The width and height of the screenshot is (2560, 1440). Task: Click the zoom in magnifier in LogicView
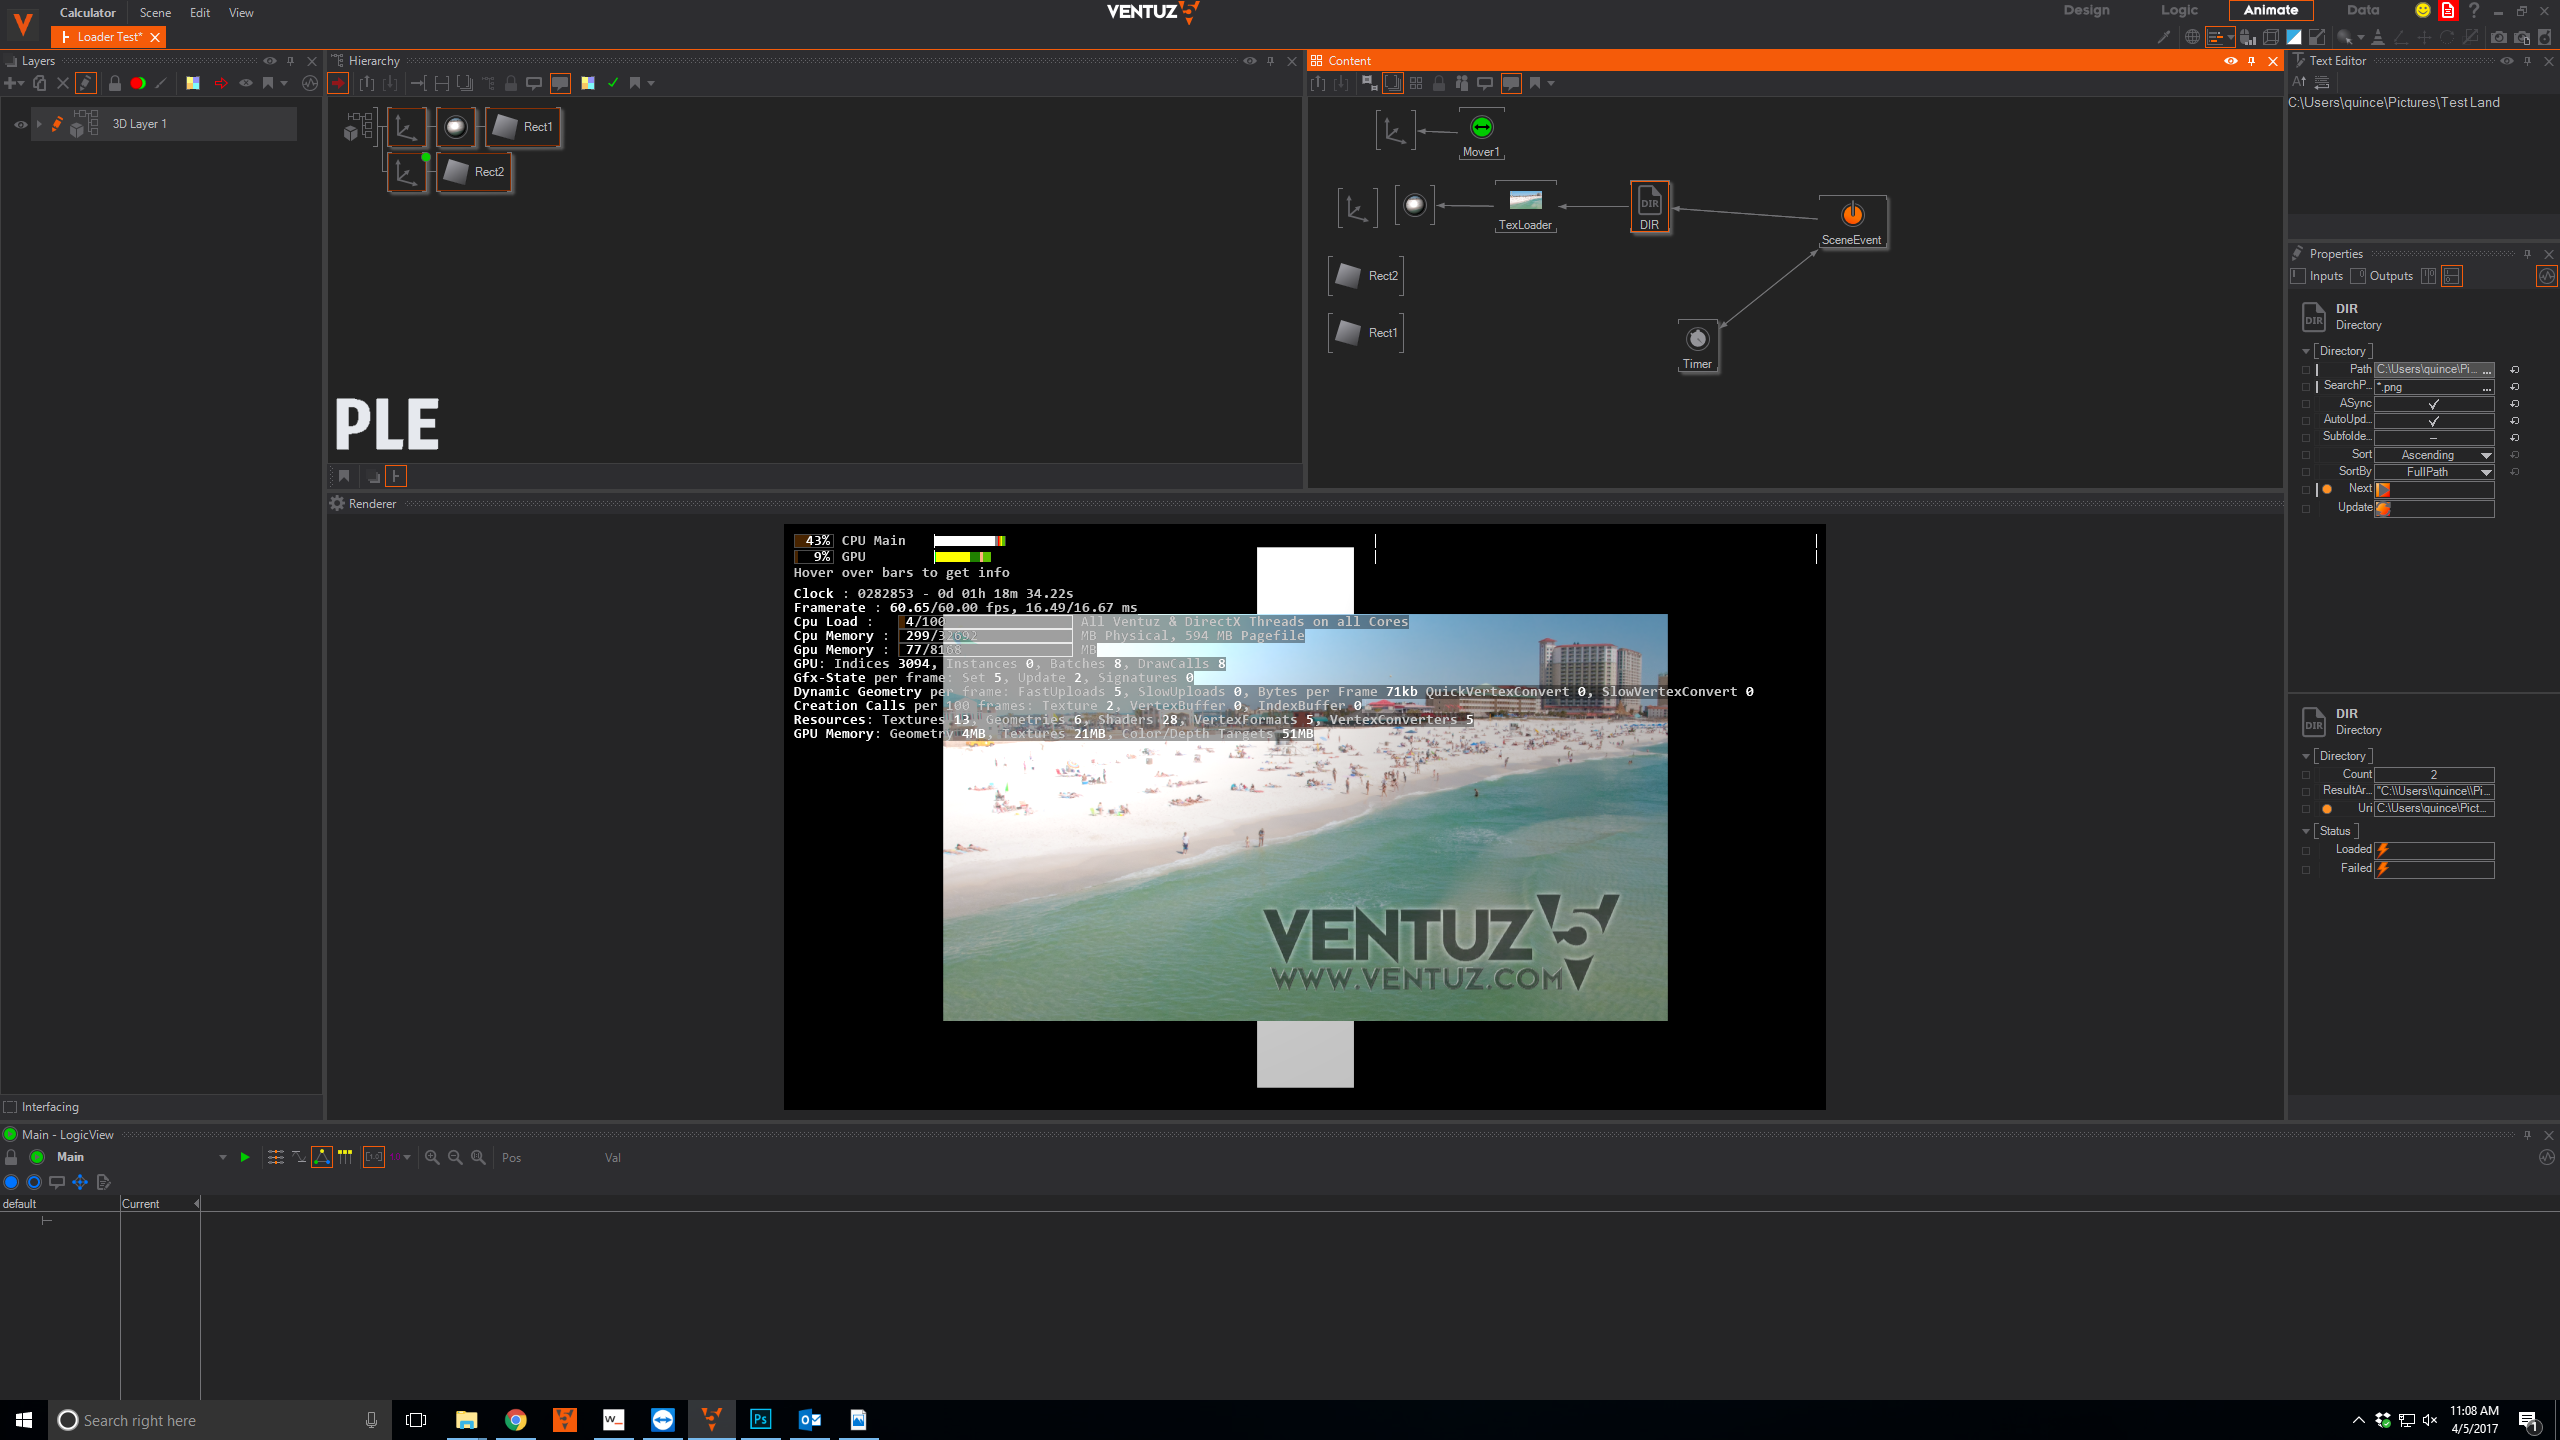tap(432, 1157)
